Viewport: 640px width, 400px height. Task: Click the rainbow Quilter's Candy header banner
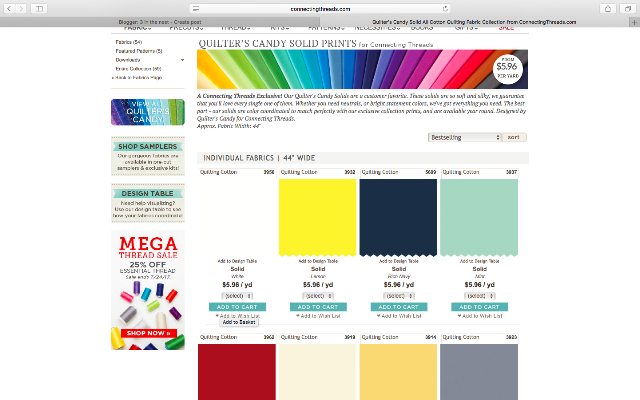[x=362, y=69]
